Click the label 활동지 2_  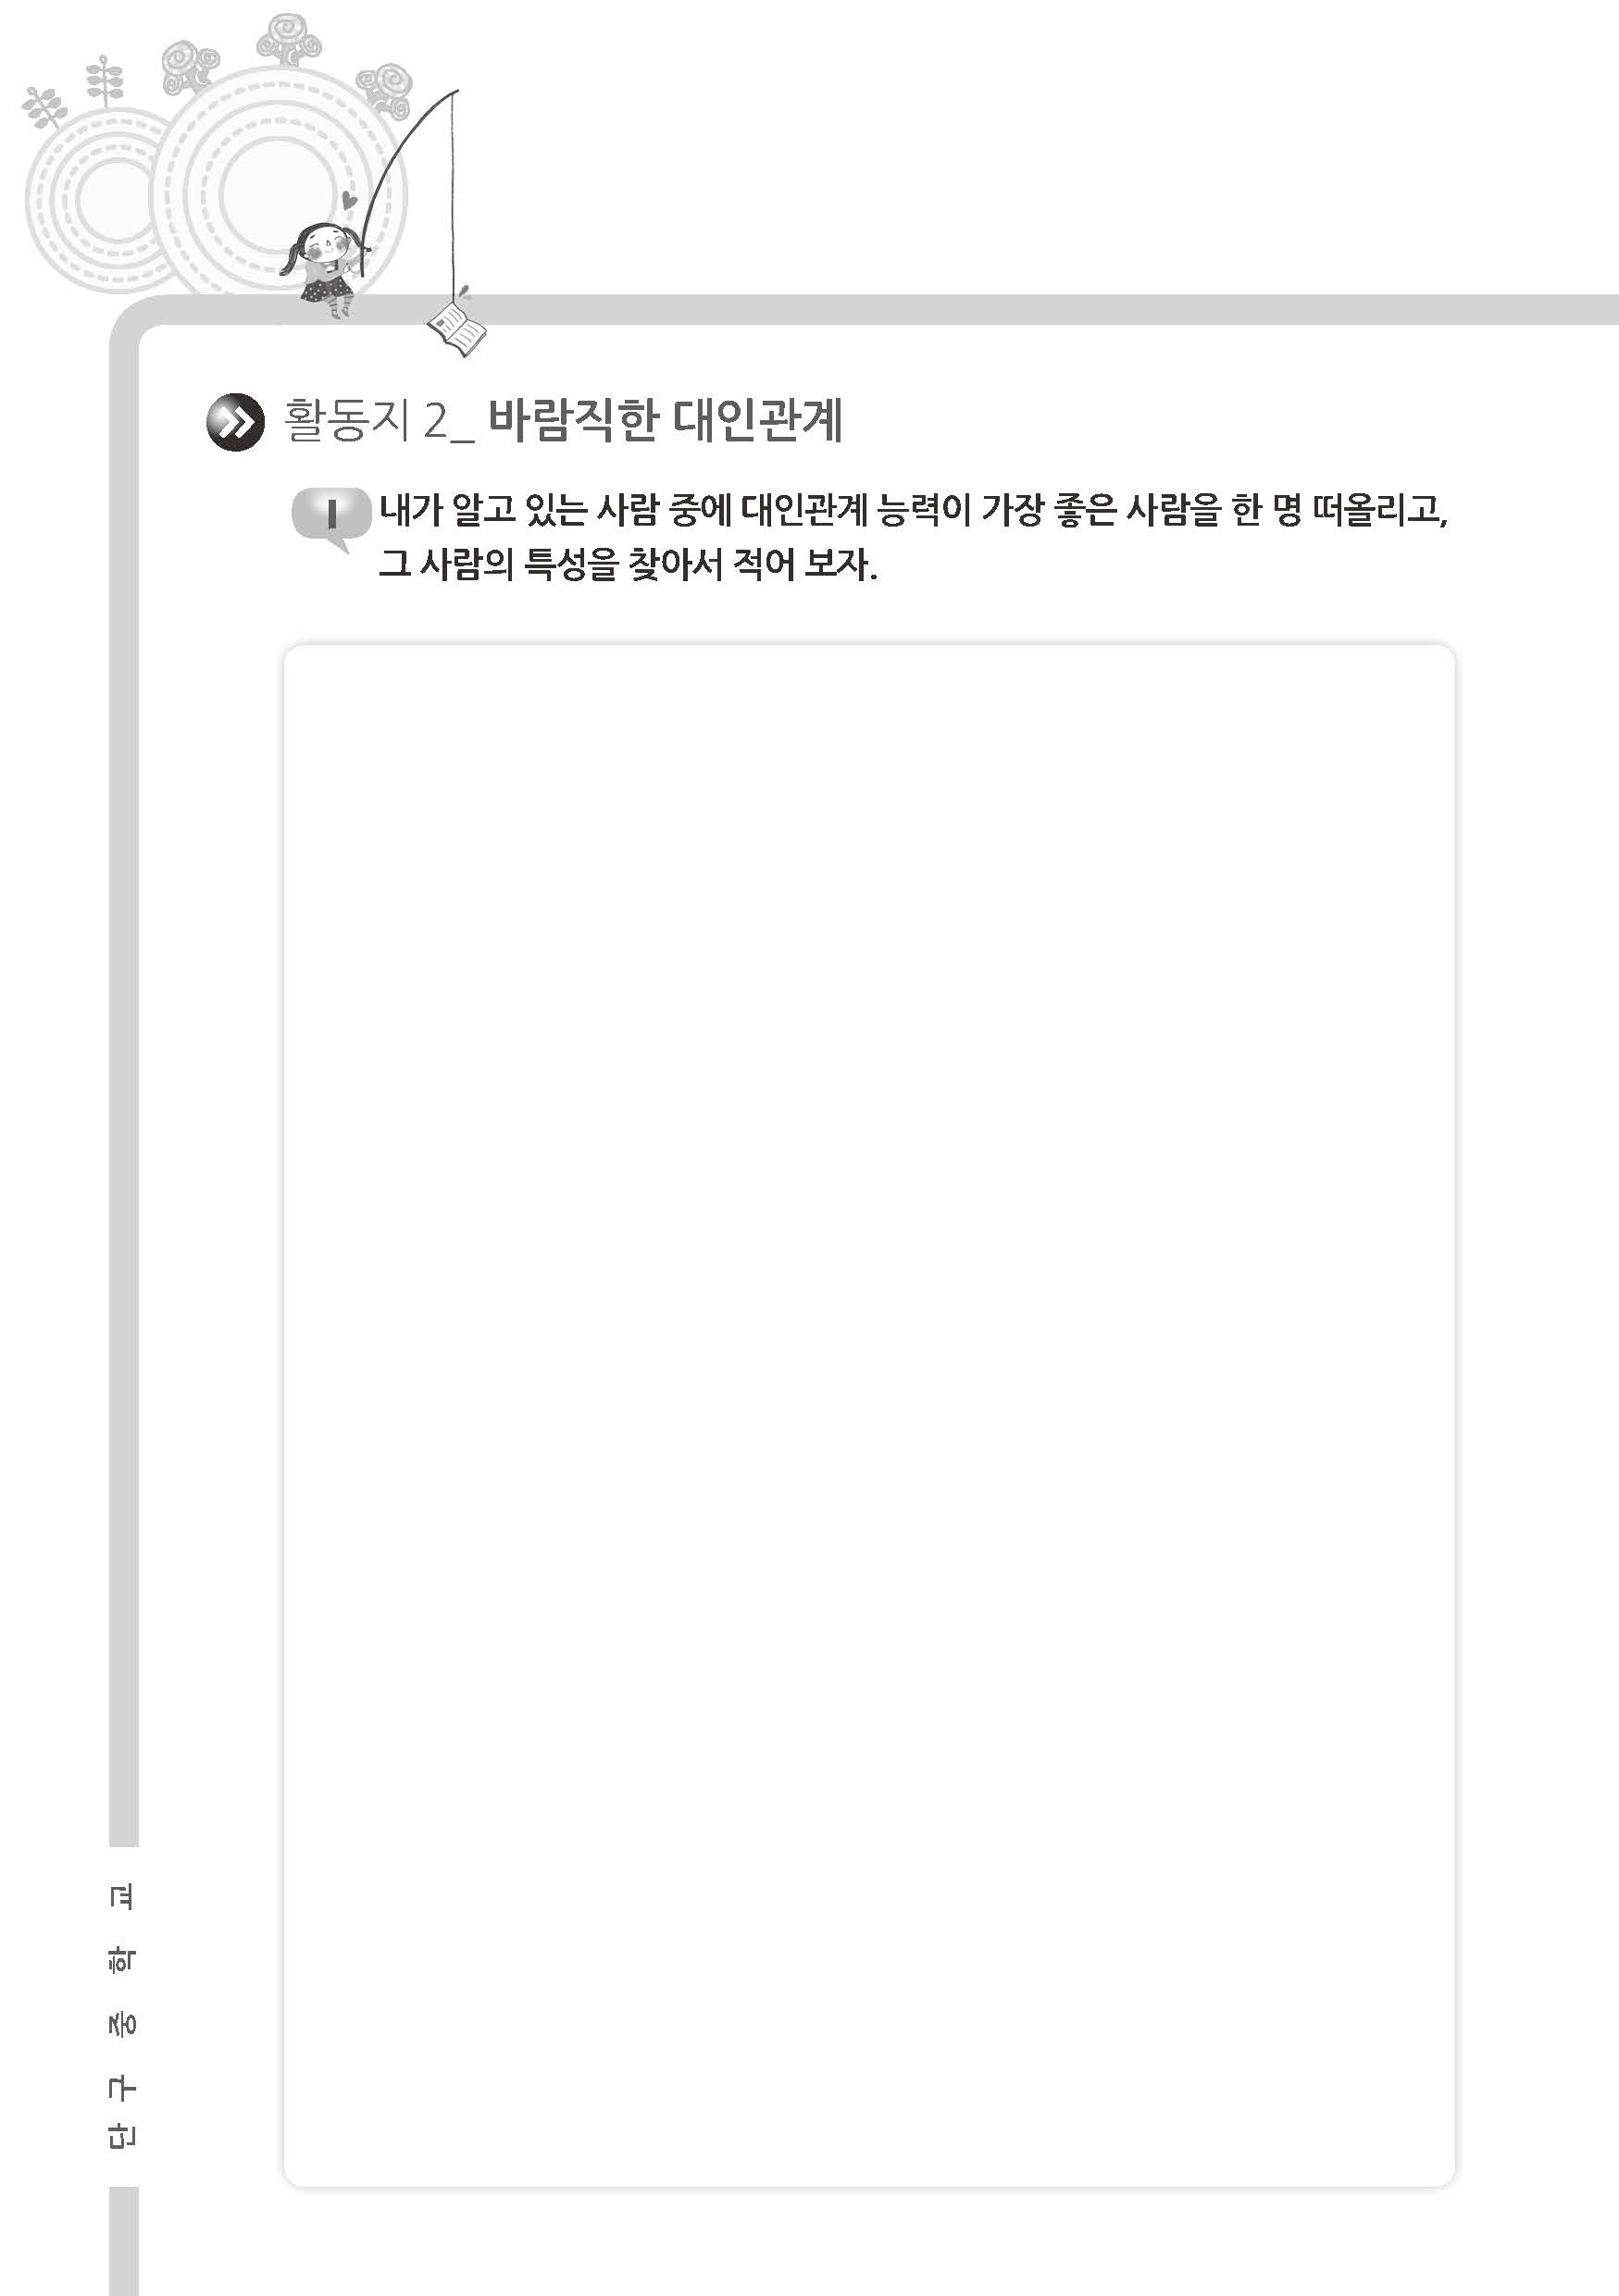click(379, 421)
